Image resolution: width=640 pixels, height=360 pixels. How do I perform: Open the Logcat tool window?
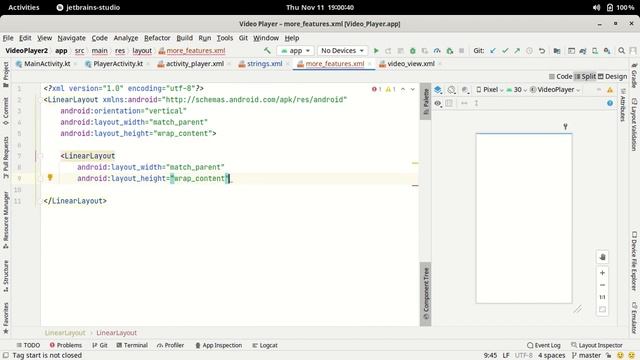(265, 345)
